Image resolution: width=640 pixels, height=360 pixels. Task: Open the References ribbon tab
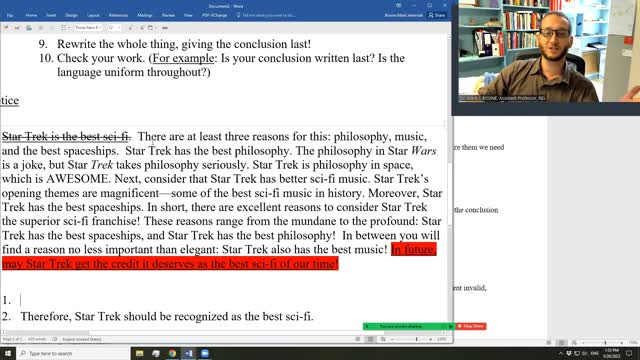[118, 15]
